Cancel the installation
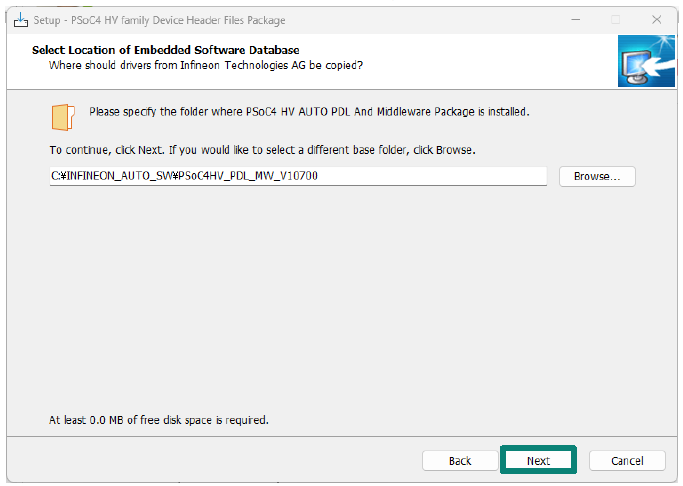The height and width of the screenshot is (486, 683). point(627,461)
